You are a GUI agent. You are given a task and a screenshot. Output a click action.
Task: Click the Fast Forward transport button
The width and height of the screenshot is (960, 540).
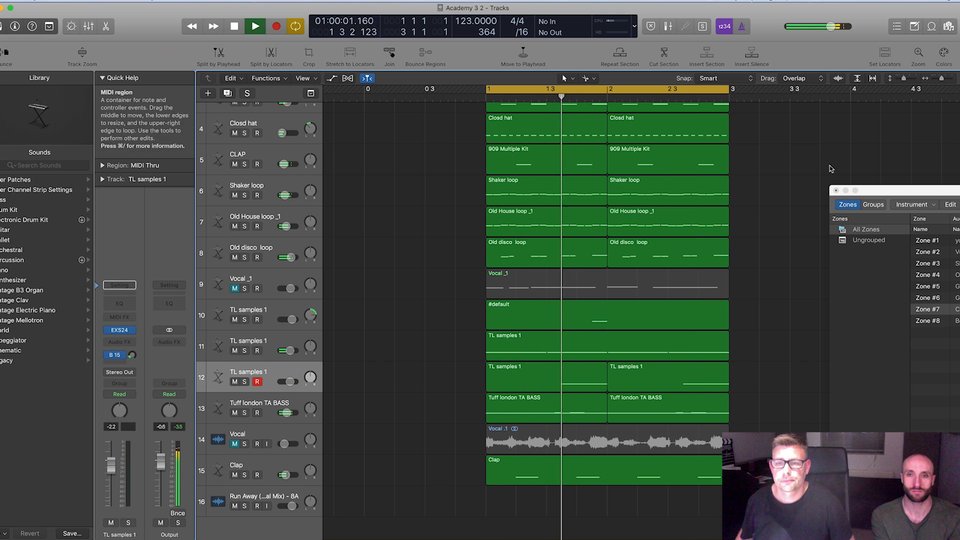click(x=213, y=26)
